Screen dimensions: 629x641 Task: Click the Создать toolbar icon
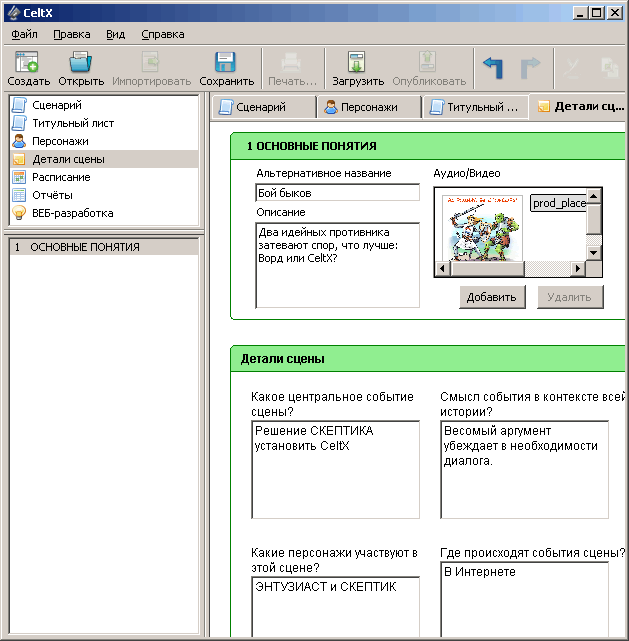click(x=27, y=62)
